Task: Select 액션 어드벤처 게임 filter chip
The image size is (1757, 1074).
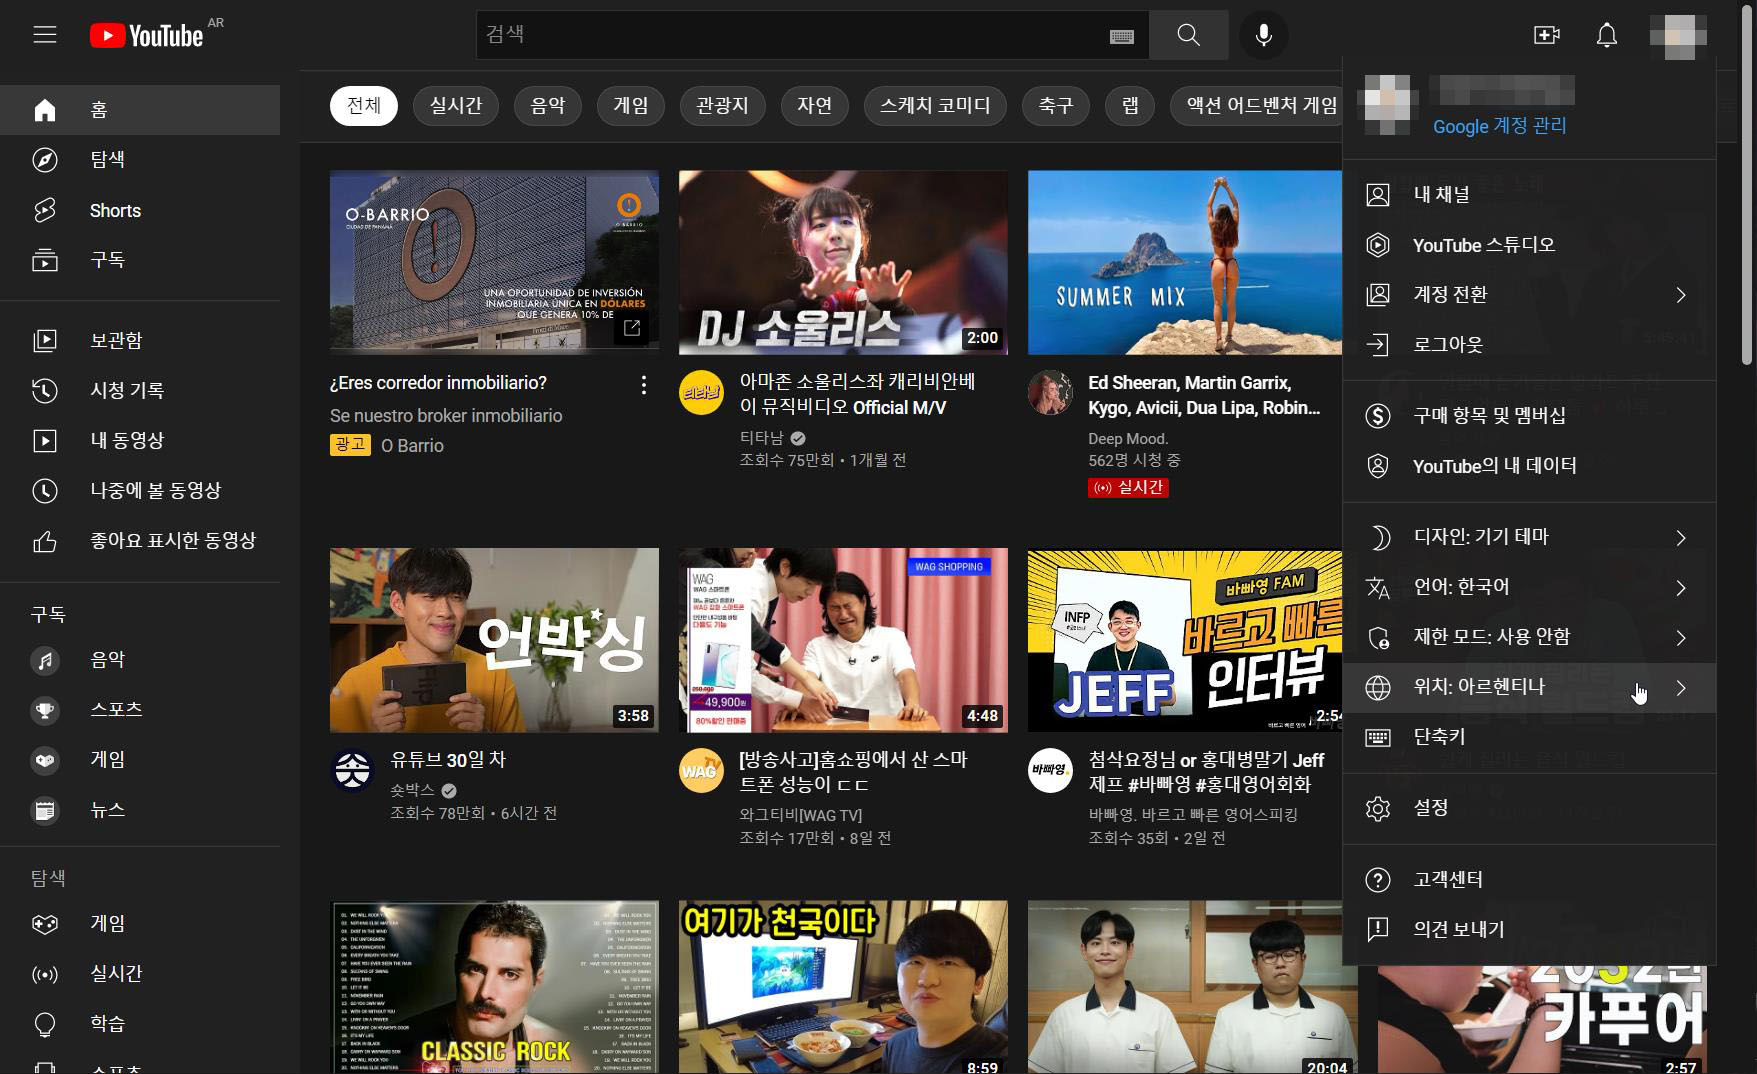Action: point(1257,105)
